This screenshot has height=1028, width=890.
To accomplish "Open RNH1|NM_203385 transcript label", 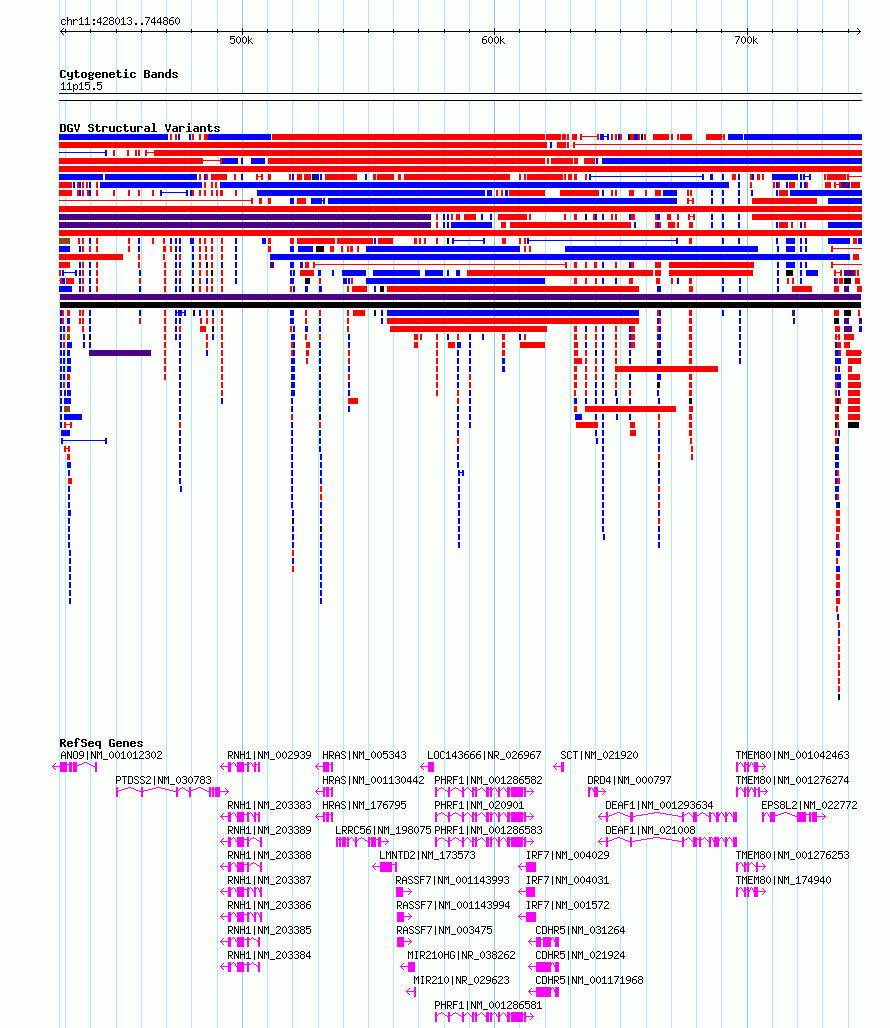I will [x=269, y=930].
